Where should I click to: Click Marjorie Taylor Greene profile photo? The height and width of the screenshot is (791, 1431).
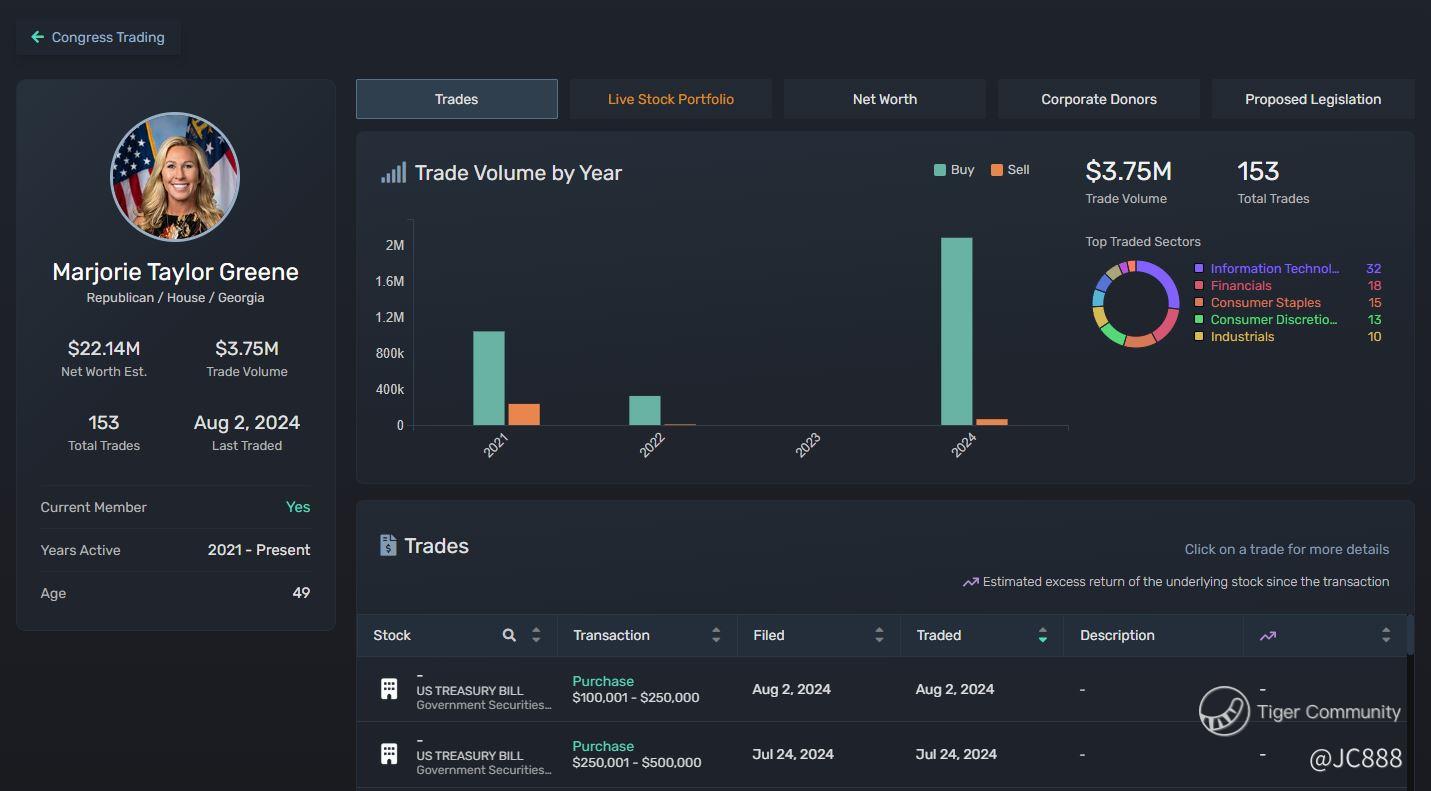175,177
